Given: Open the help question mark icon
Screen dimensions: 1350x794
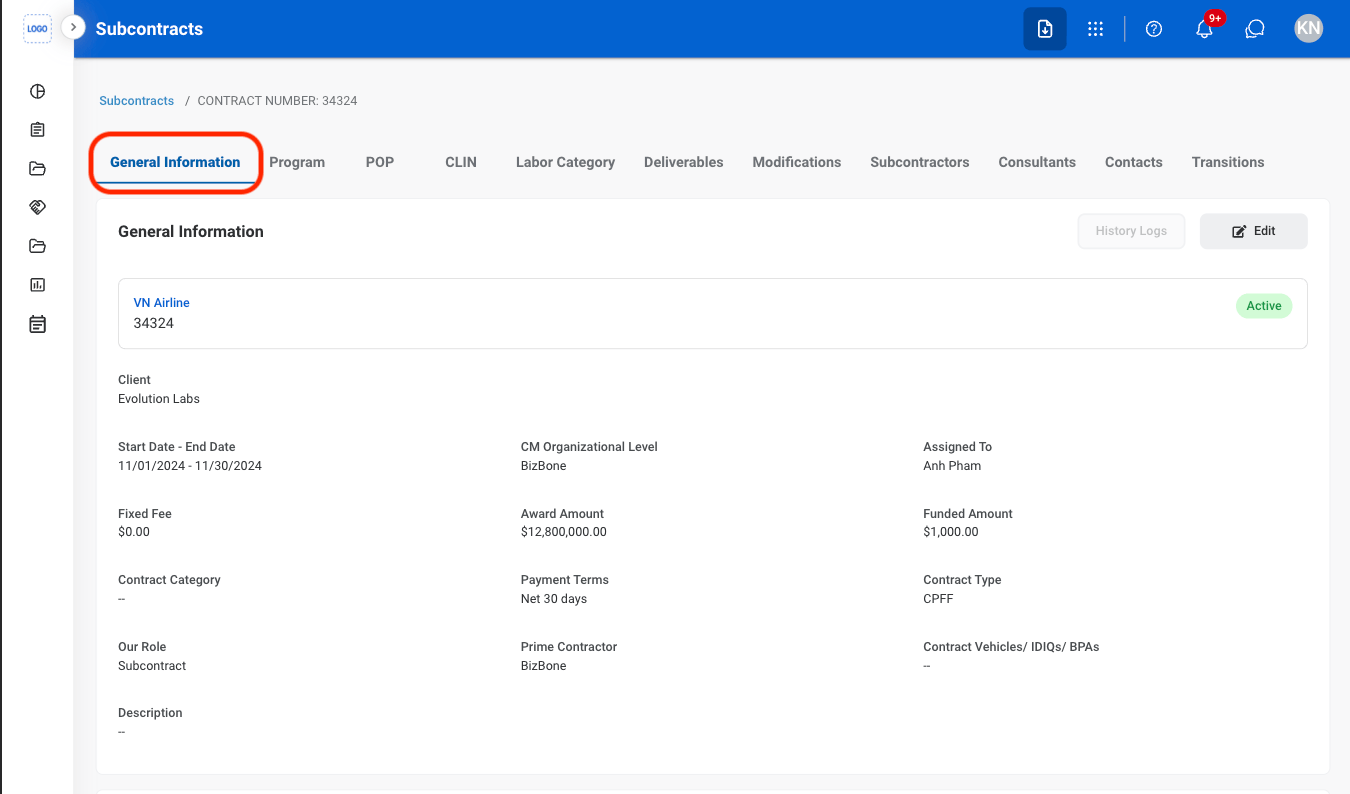Looking at the screenshot, I should 1154,29.
